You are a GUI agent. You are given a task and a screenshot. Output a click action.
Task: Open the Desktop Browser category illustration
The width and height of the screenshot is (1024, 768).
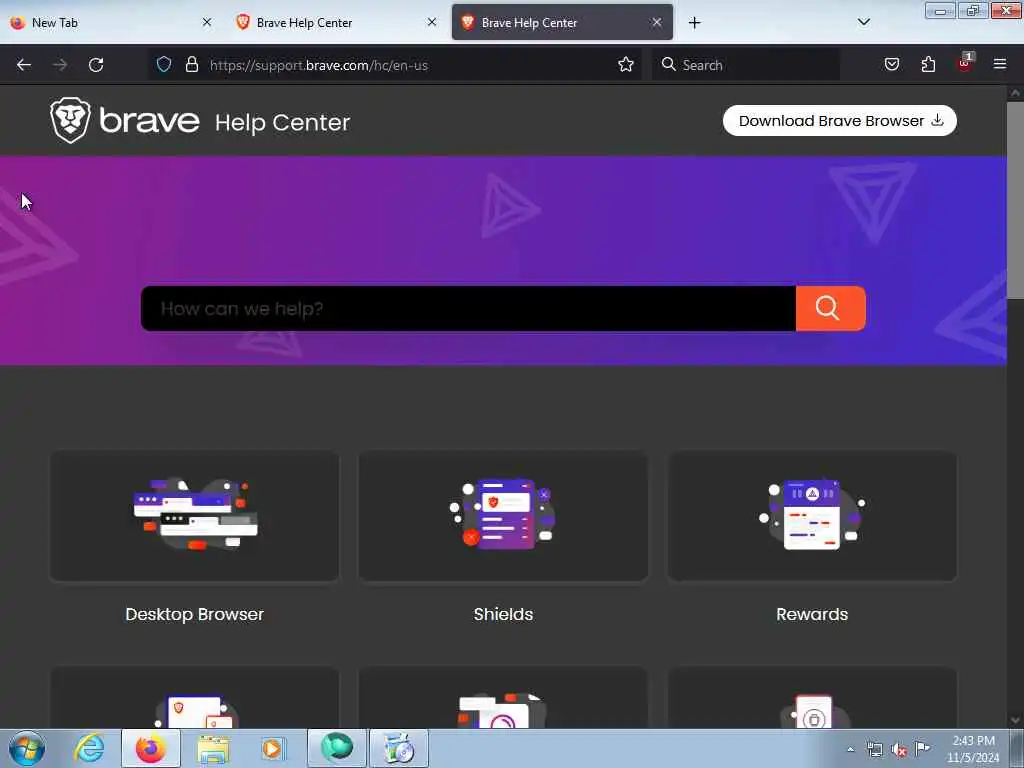click(x=195, y=515)
